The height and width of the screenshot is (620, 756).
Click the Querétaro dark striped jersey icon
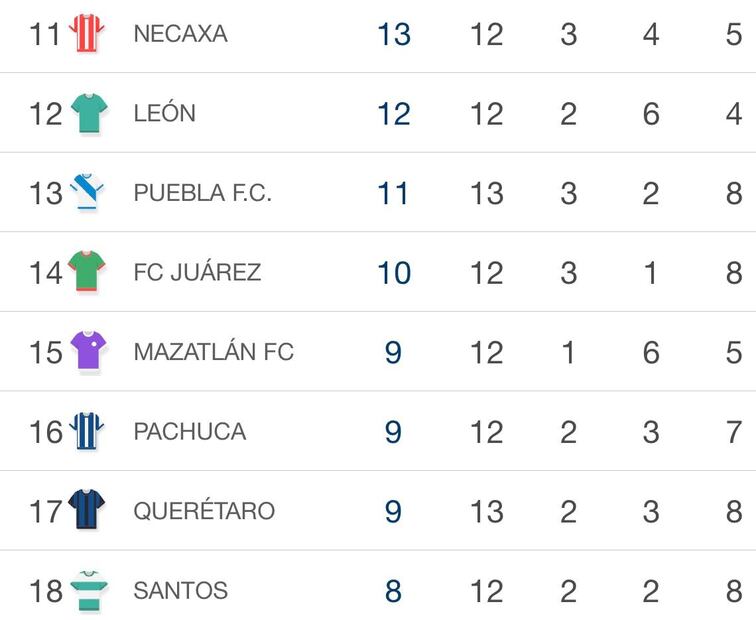[88, 510]
